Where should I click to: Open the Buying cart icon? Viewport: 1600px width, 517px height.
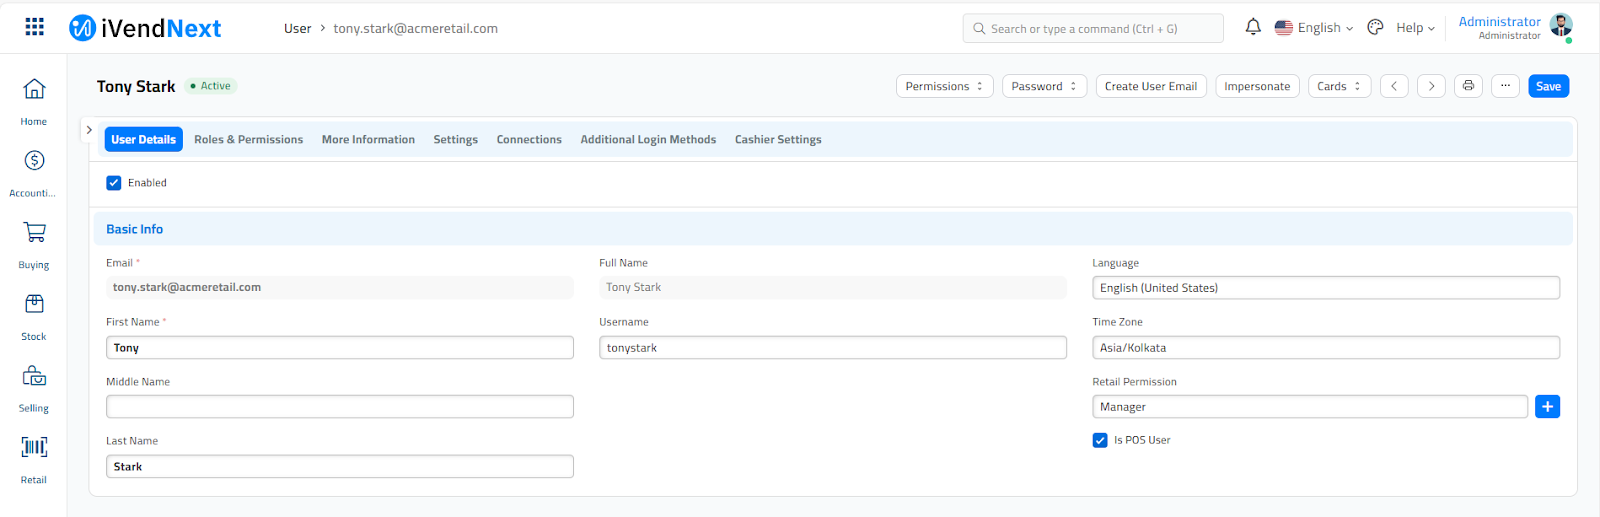[x=34, y=233]
